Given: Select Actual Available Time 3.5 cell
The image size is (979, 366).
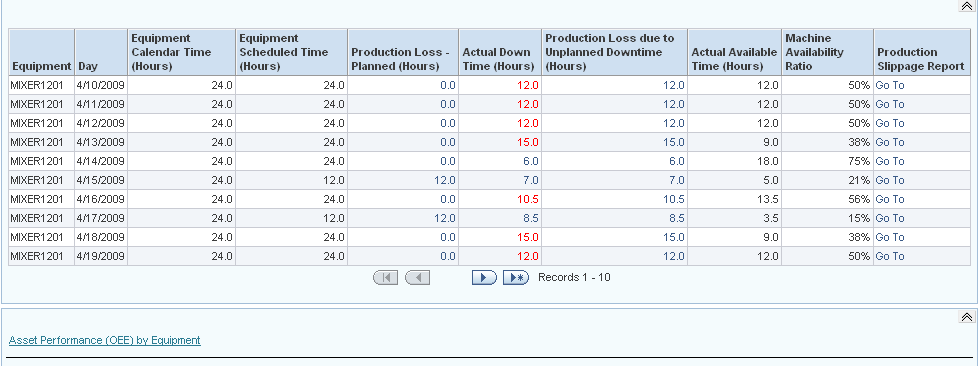Looking at the screenshot, I should pyautogui.click(x=734, y=219).
